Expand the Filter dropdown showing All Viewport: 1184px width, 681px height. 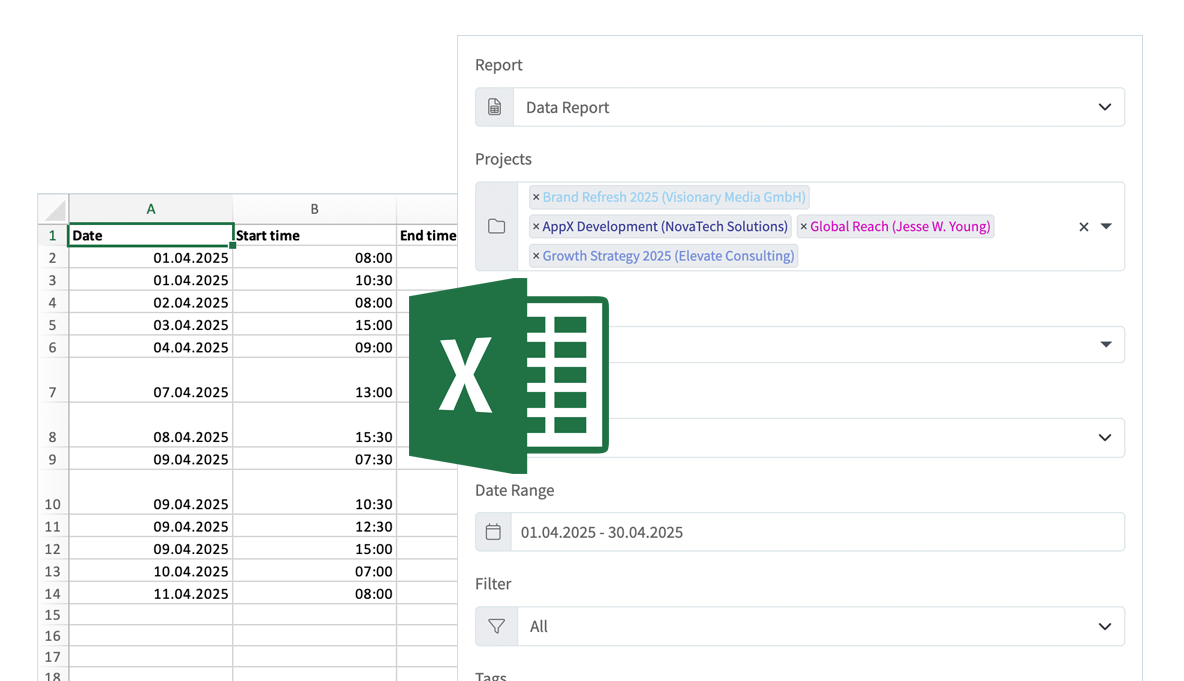(x=1105, y=626)
